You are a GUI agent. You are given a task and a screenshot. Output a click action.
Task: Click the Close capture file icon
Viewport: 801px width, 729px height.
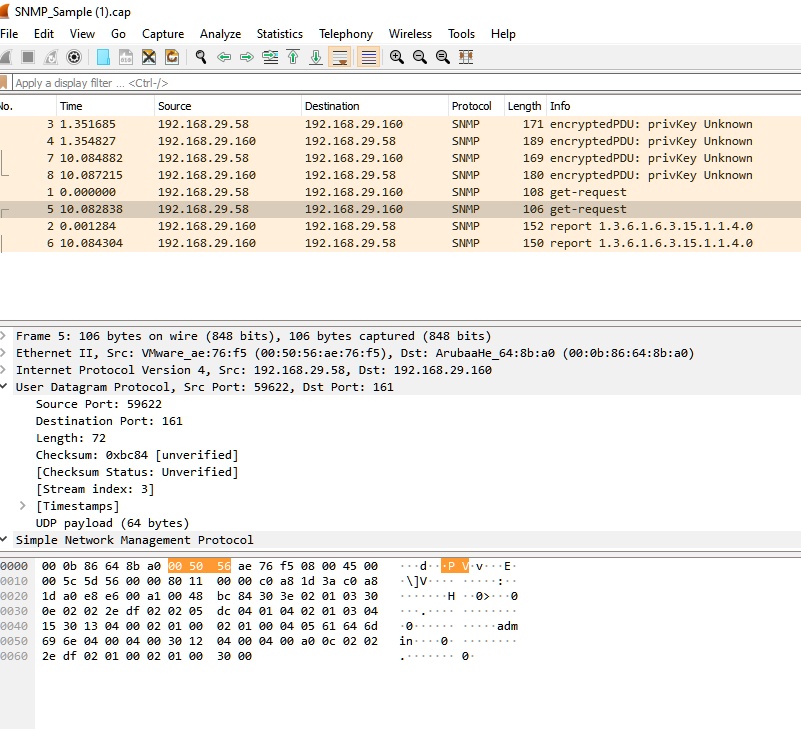point(148,57)
